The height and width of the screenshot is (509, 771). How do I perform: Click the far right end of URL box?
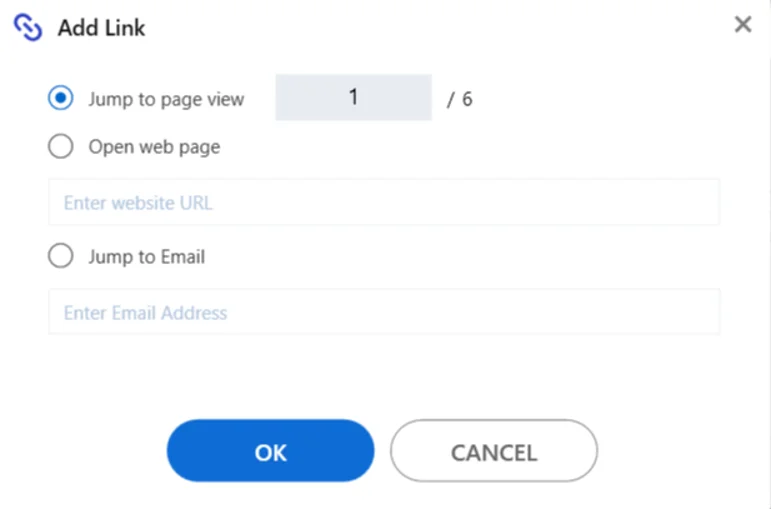[x=708, y=202]
